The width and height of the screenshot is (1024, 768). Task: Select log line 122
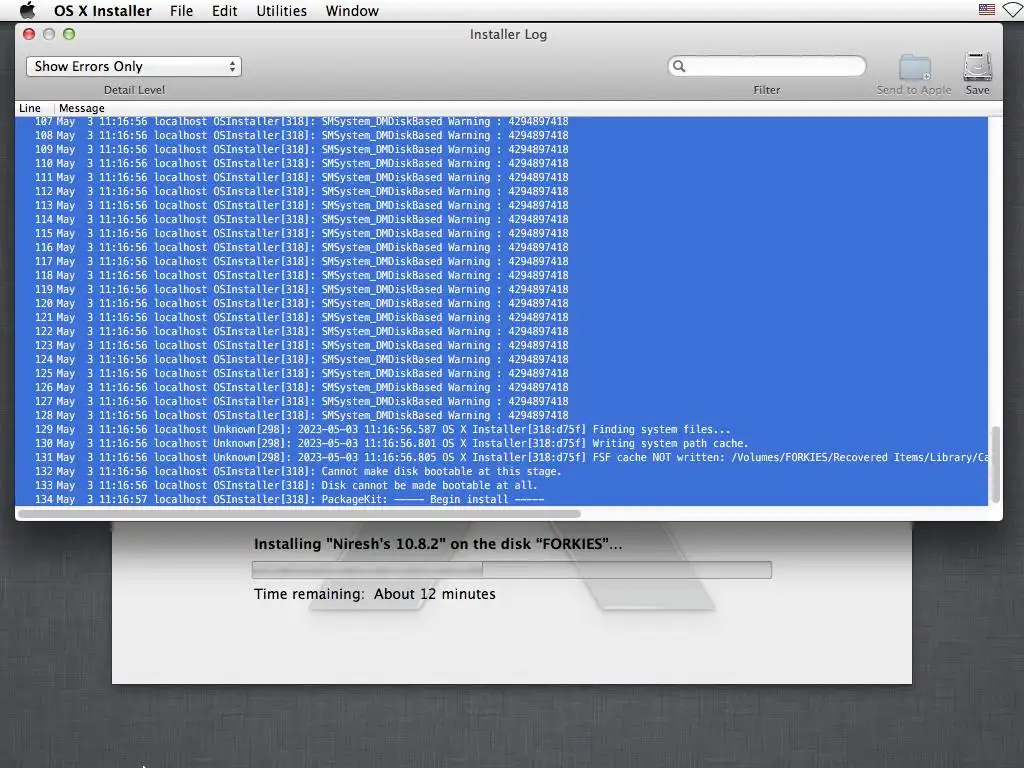click(x=502, y=331)
